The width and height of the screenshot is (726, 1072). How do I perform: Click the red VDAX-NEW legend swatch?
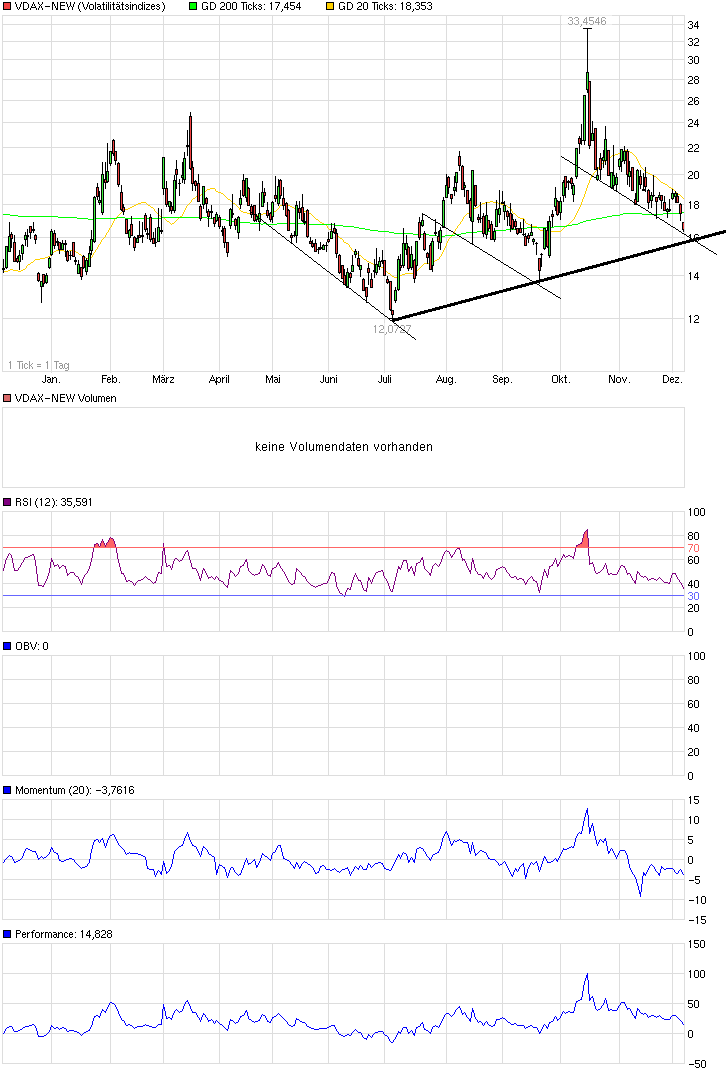pos(7,7)
